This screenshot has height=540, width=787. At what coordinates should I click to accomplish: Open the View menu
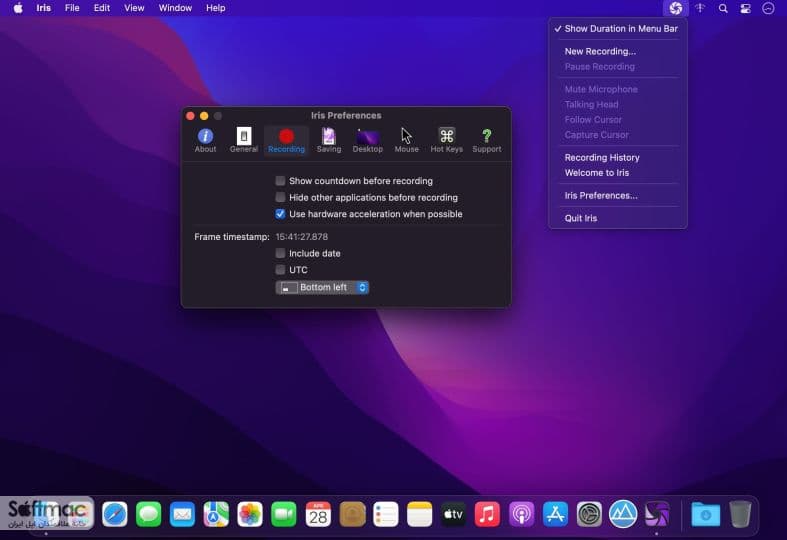pyautogui.click(x=134, y=8)
